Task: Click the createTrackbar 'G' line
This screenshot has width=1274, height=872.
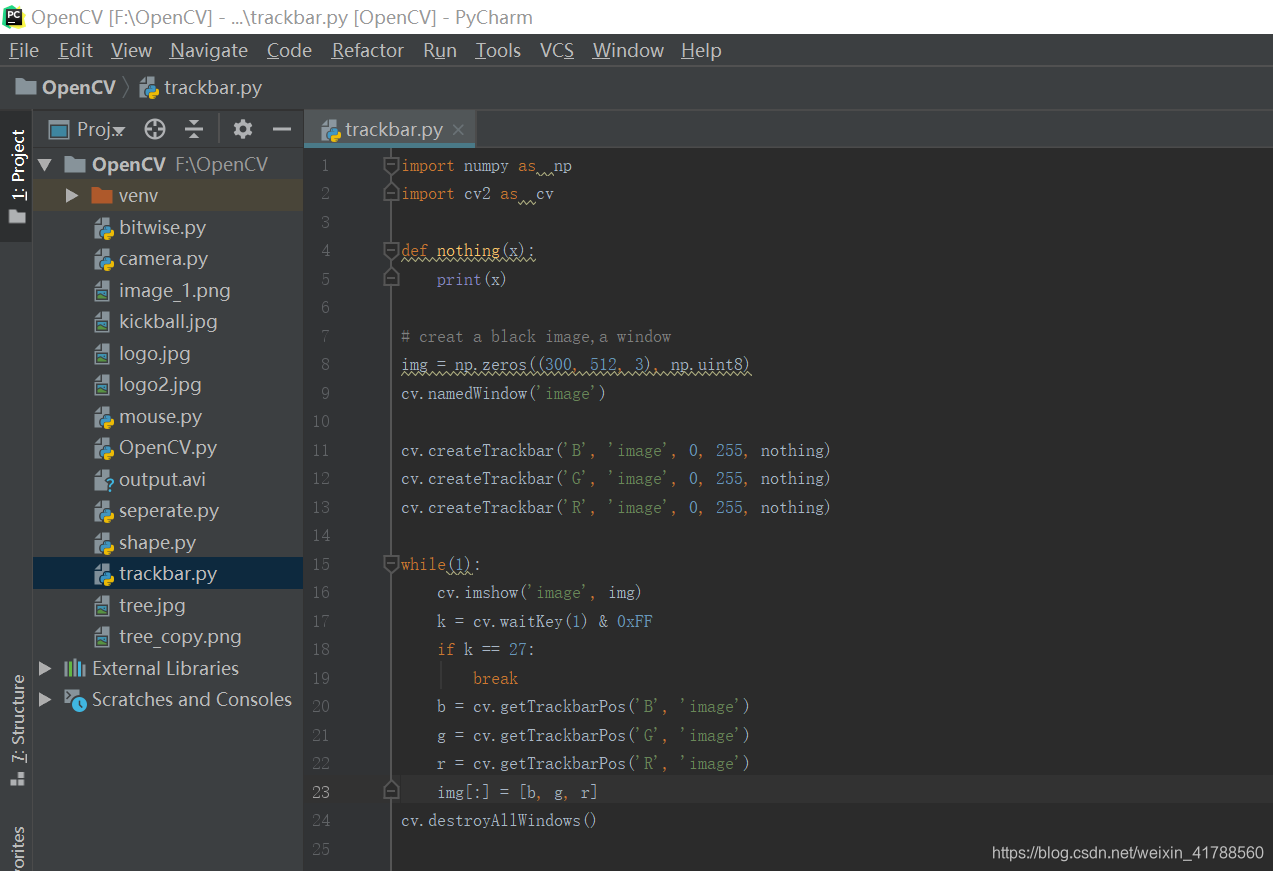Action: point(616,479)
